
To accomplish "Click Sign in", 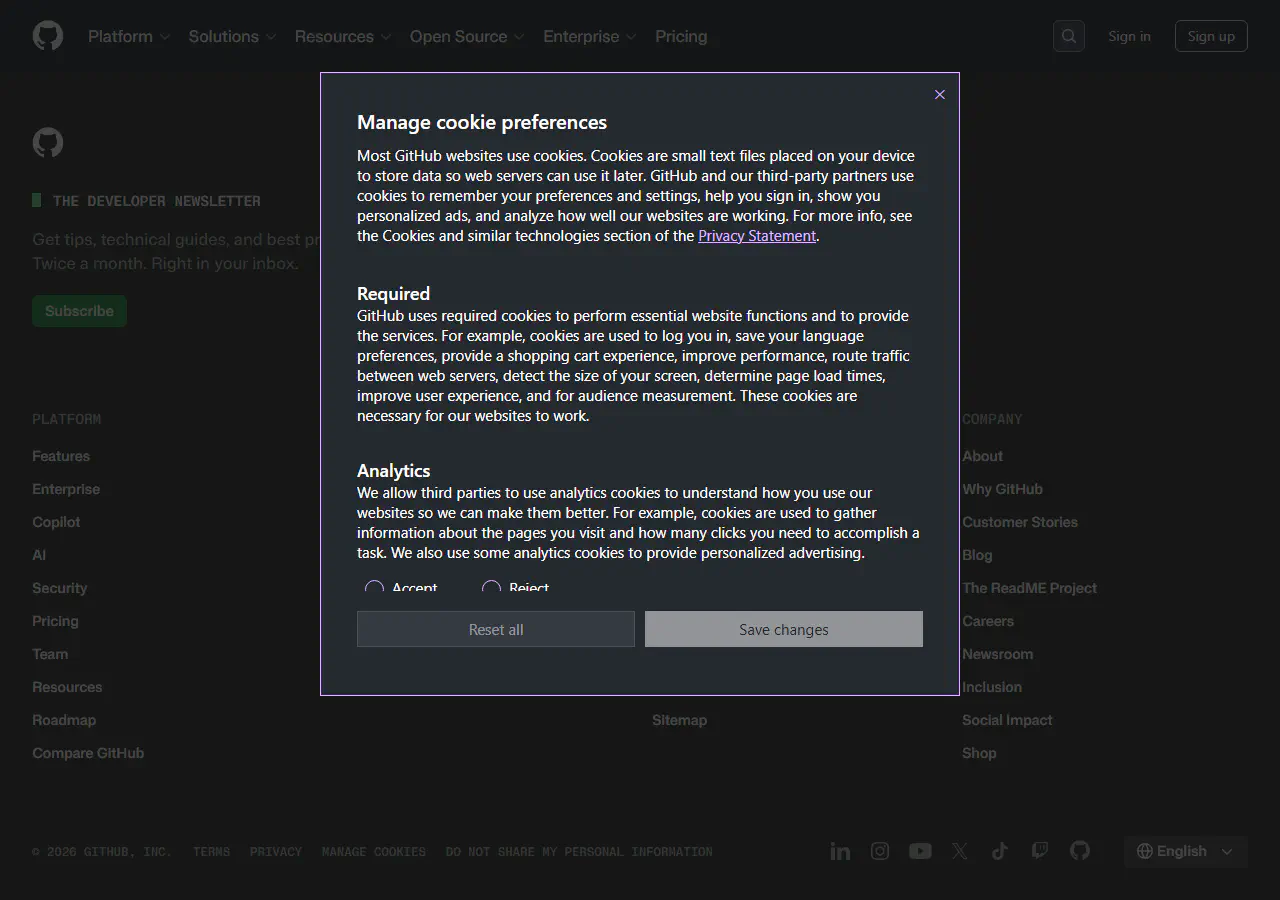I will pos(1129,36).
